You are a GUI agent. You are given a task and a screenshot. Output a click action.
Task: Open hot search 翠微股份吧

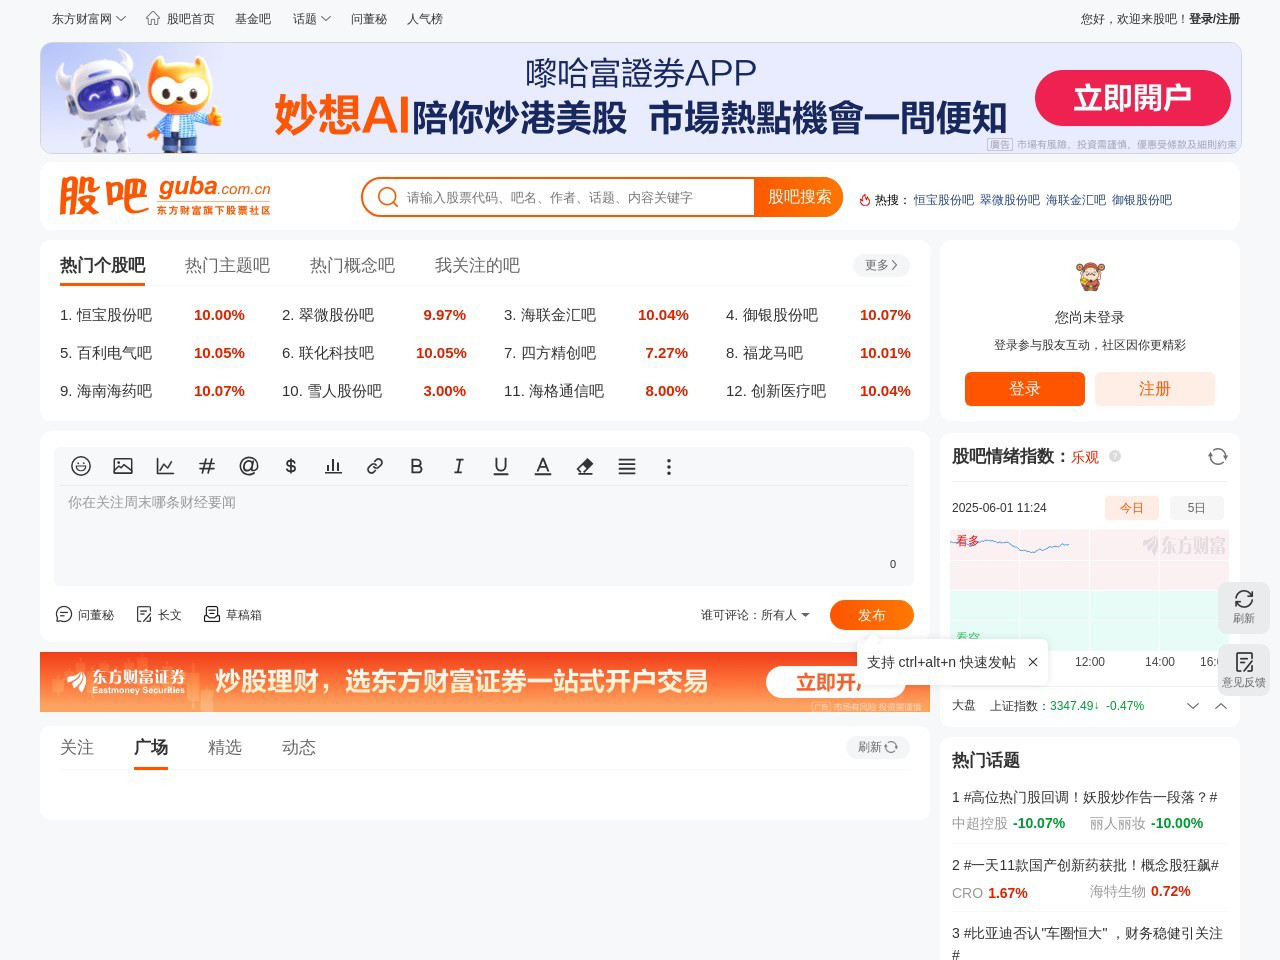coord(1010,200)
